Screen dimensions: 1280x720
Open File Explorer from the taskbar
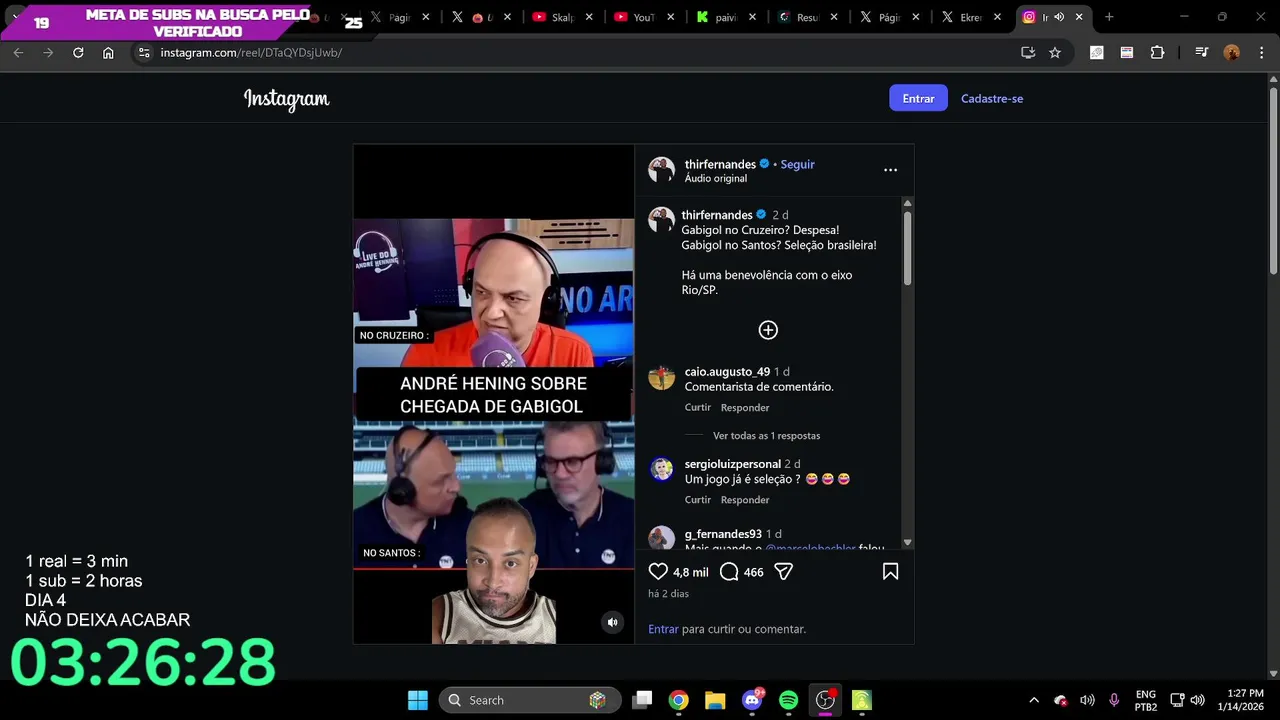715,700
